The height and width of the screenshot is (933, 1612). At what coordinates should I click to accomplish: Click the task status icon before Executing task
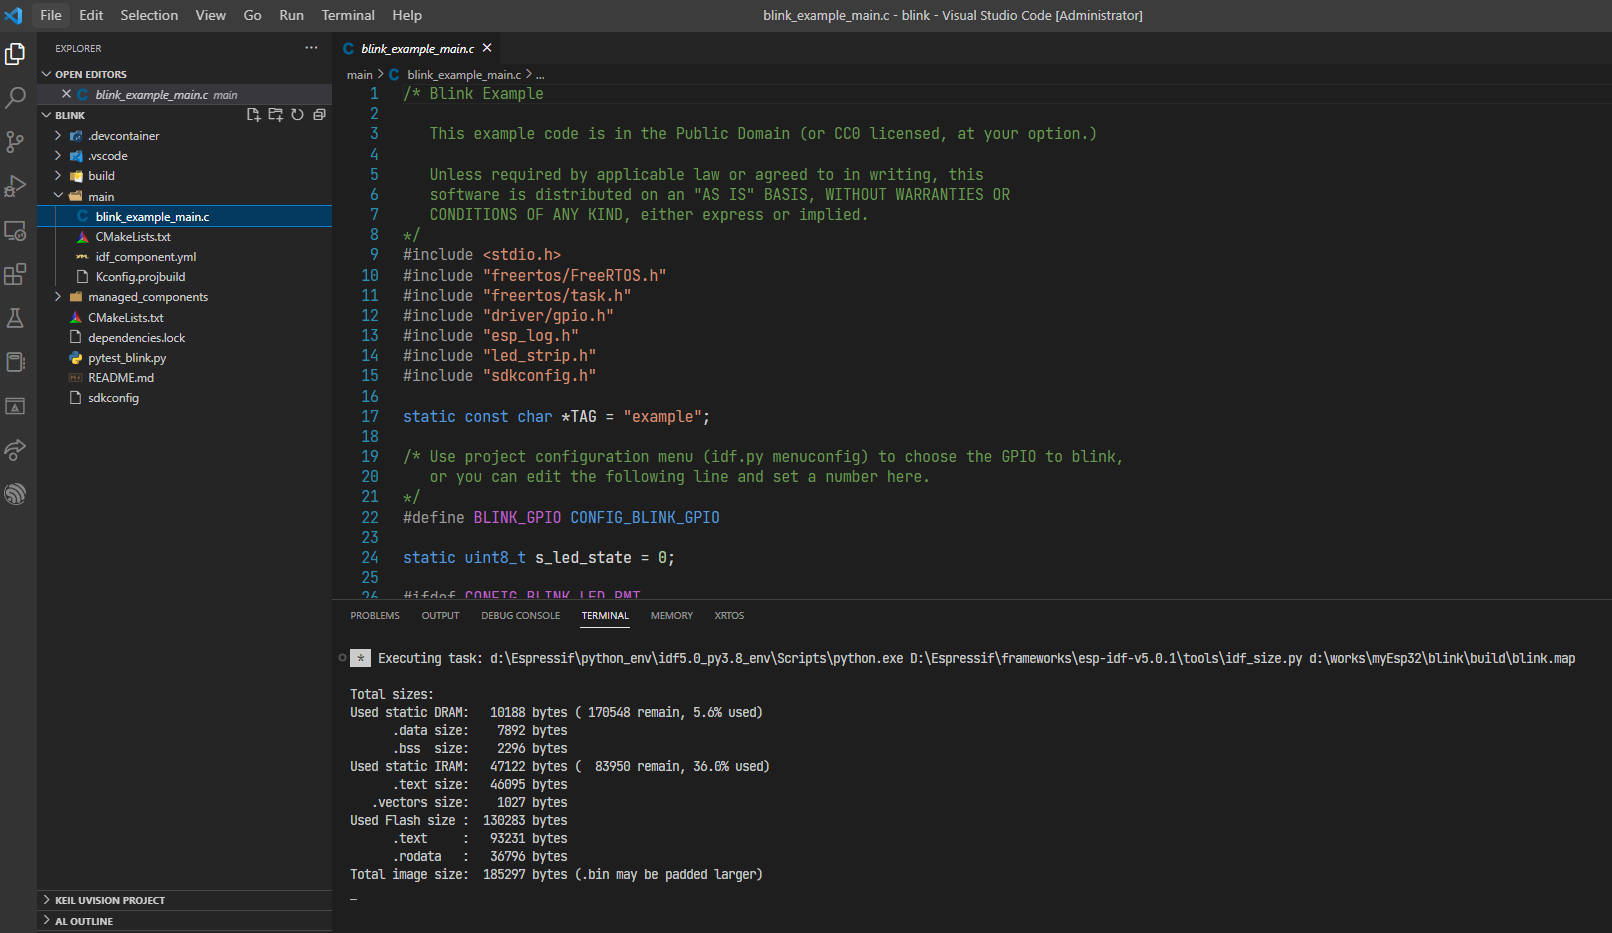(x=360, y=658)
